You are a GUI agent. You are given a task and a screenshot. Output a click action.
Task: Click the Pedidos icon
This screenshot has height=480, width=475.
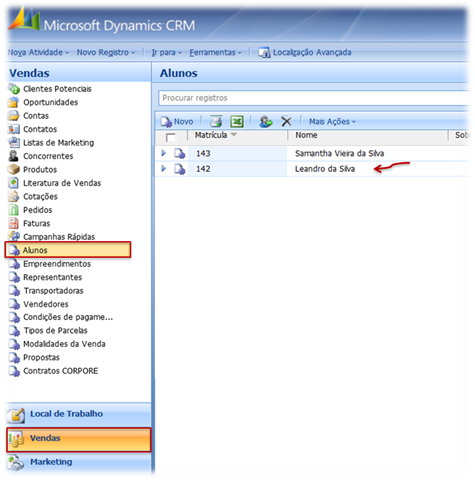[x=14, y=210]
